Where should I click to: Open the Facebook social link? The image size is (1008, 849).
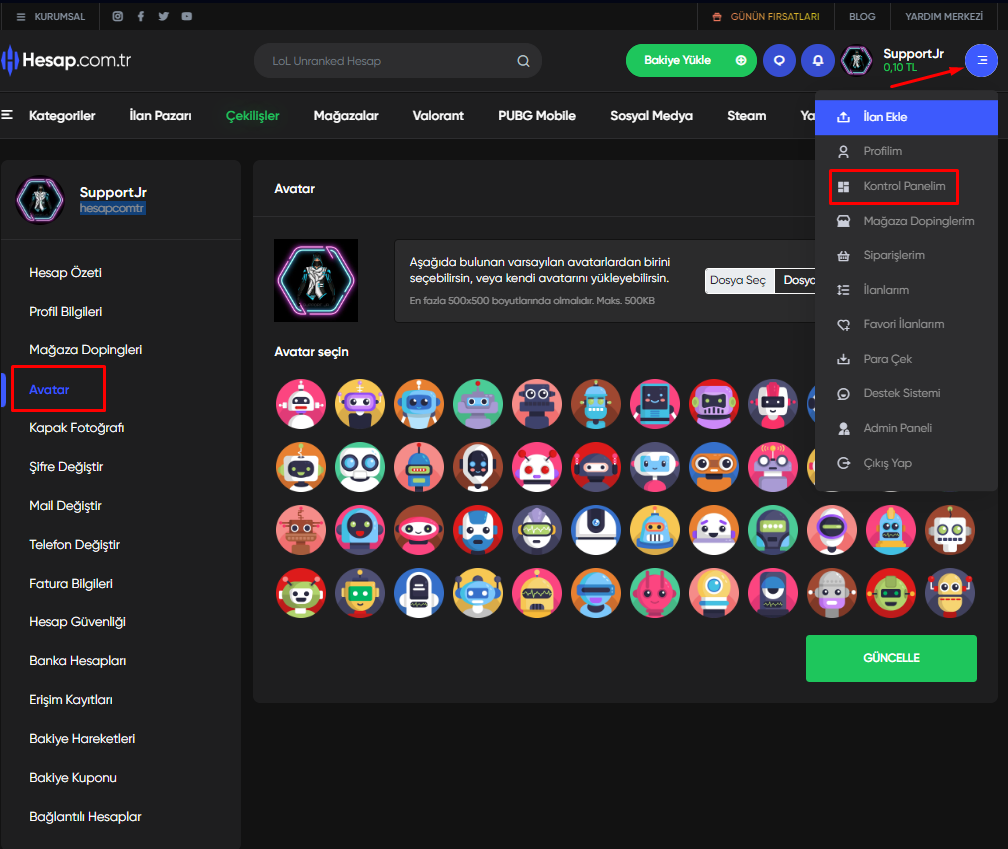point(141,16)
